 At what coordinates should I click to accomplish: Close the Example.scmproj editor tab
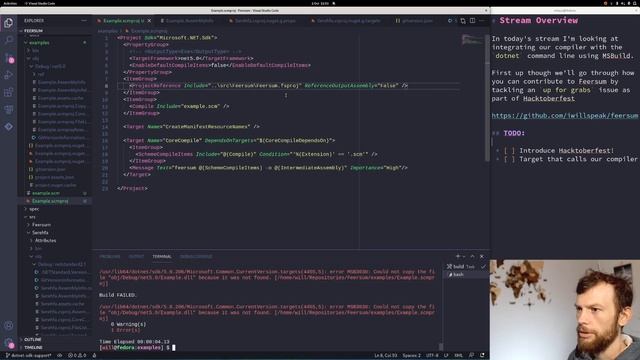click(x=149, y=20)
